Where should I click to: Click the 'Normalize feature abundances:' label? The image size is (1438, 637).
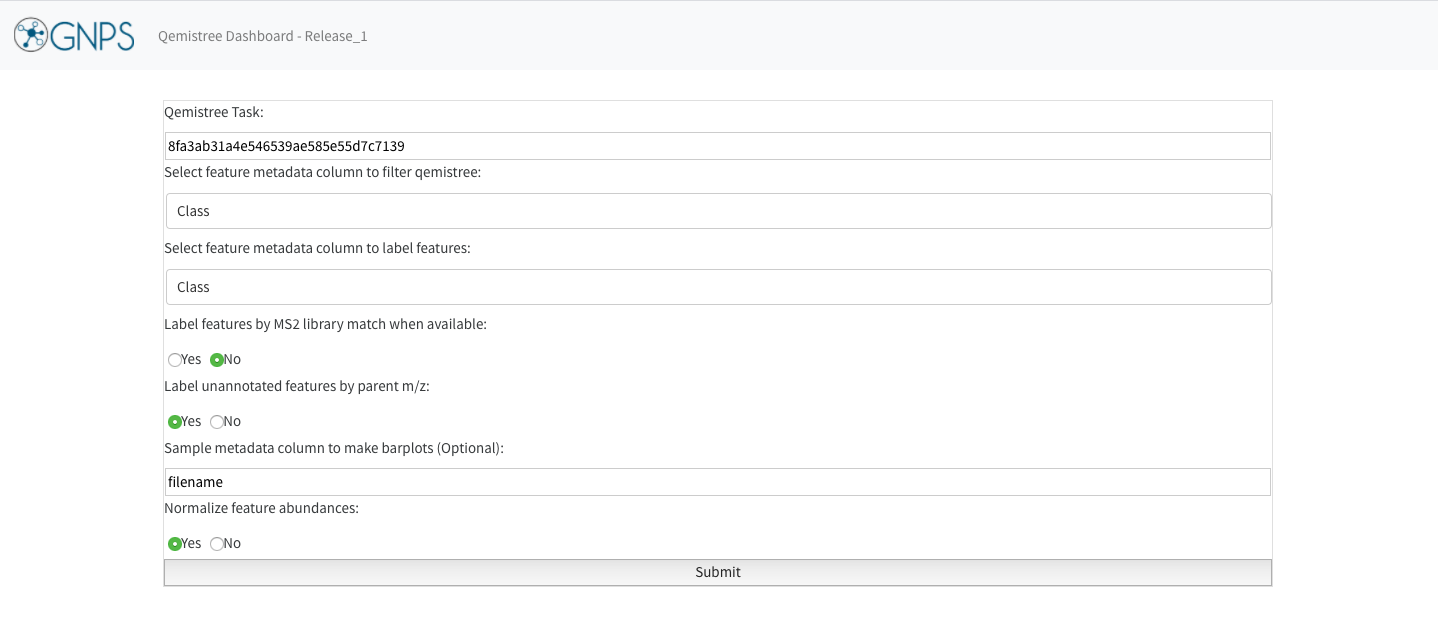[261, 508]
